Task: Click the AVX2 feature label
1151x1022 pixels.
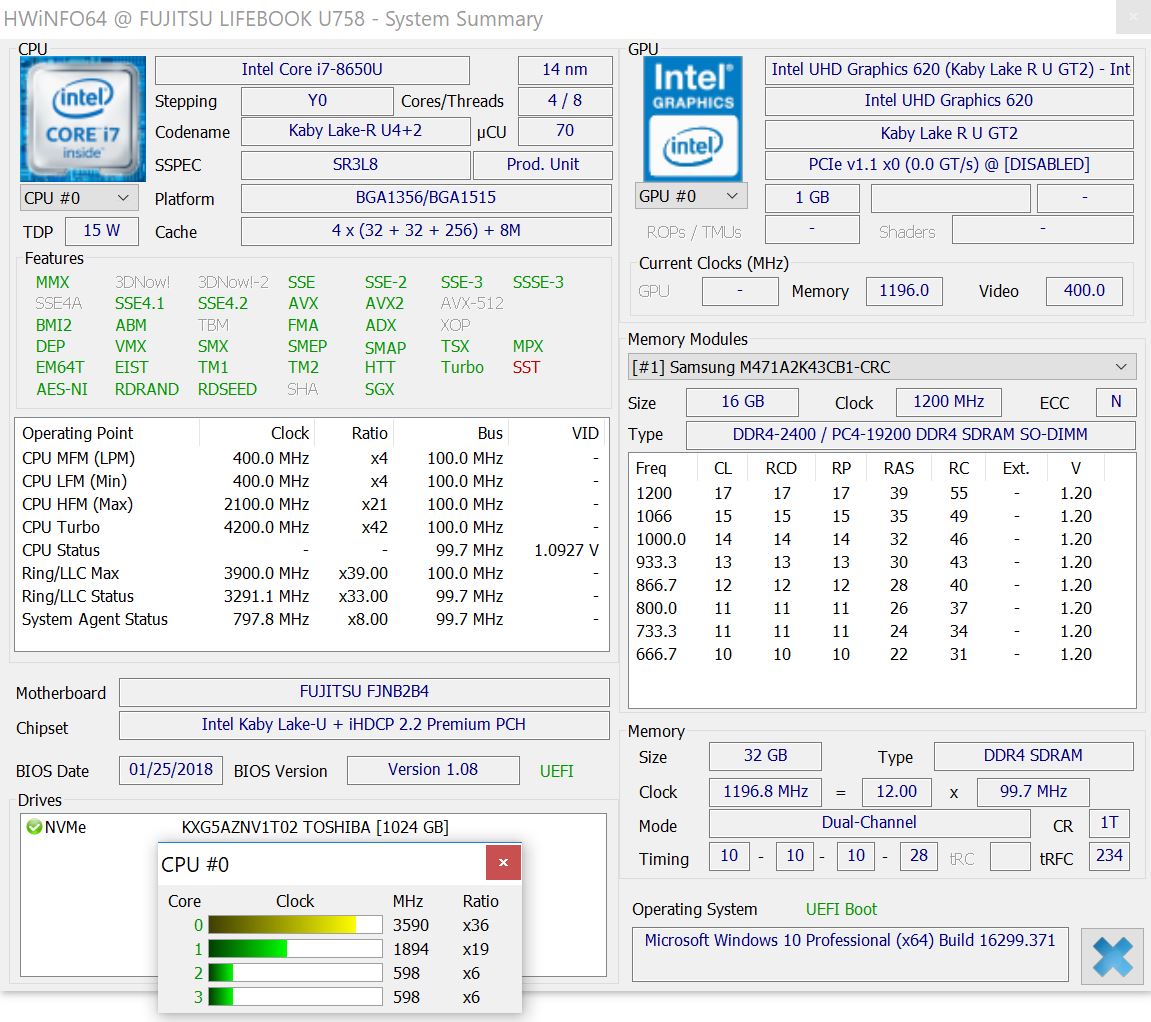Action: [x=385, y=303]
